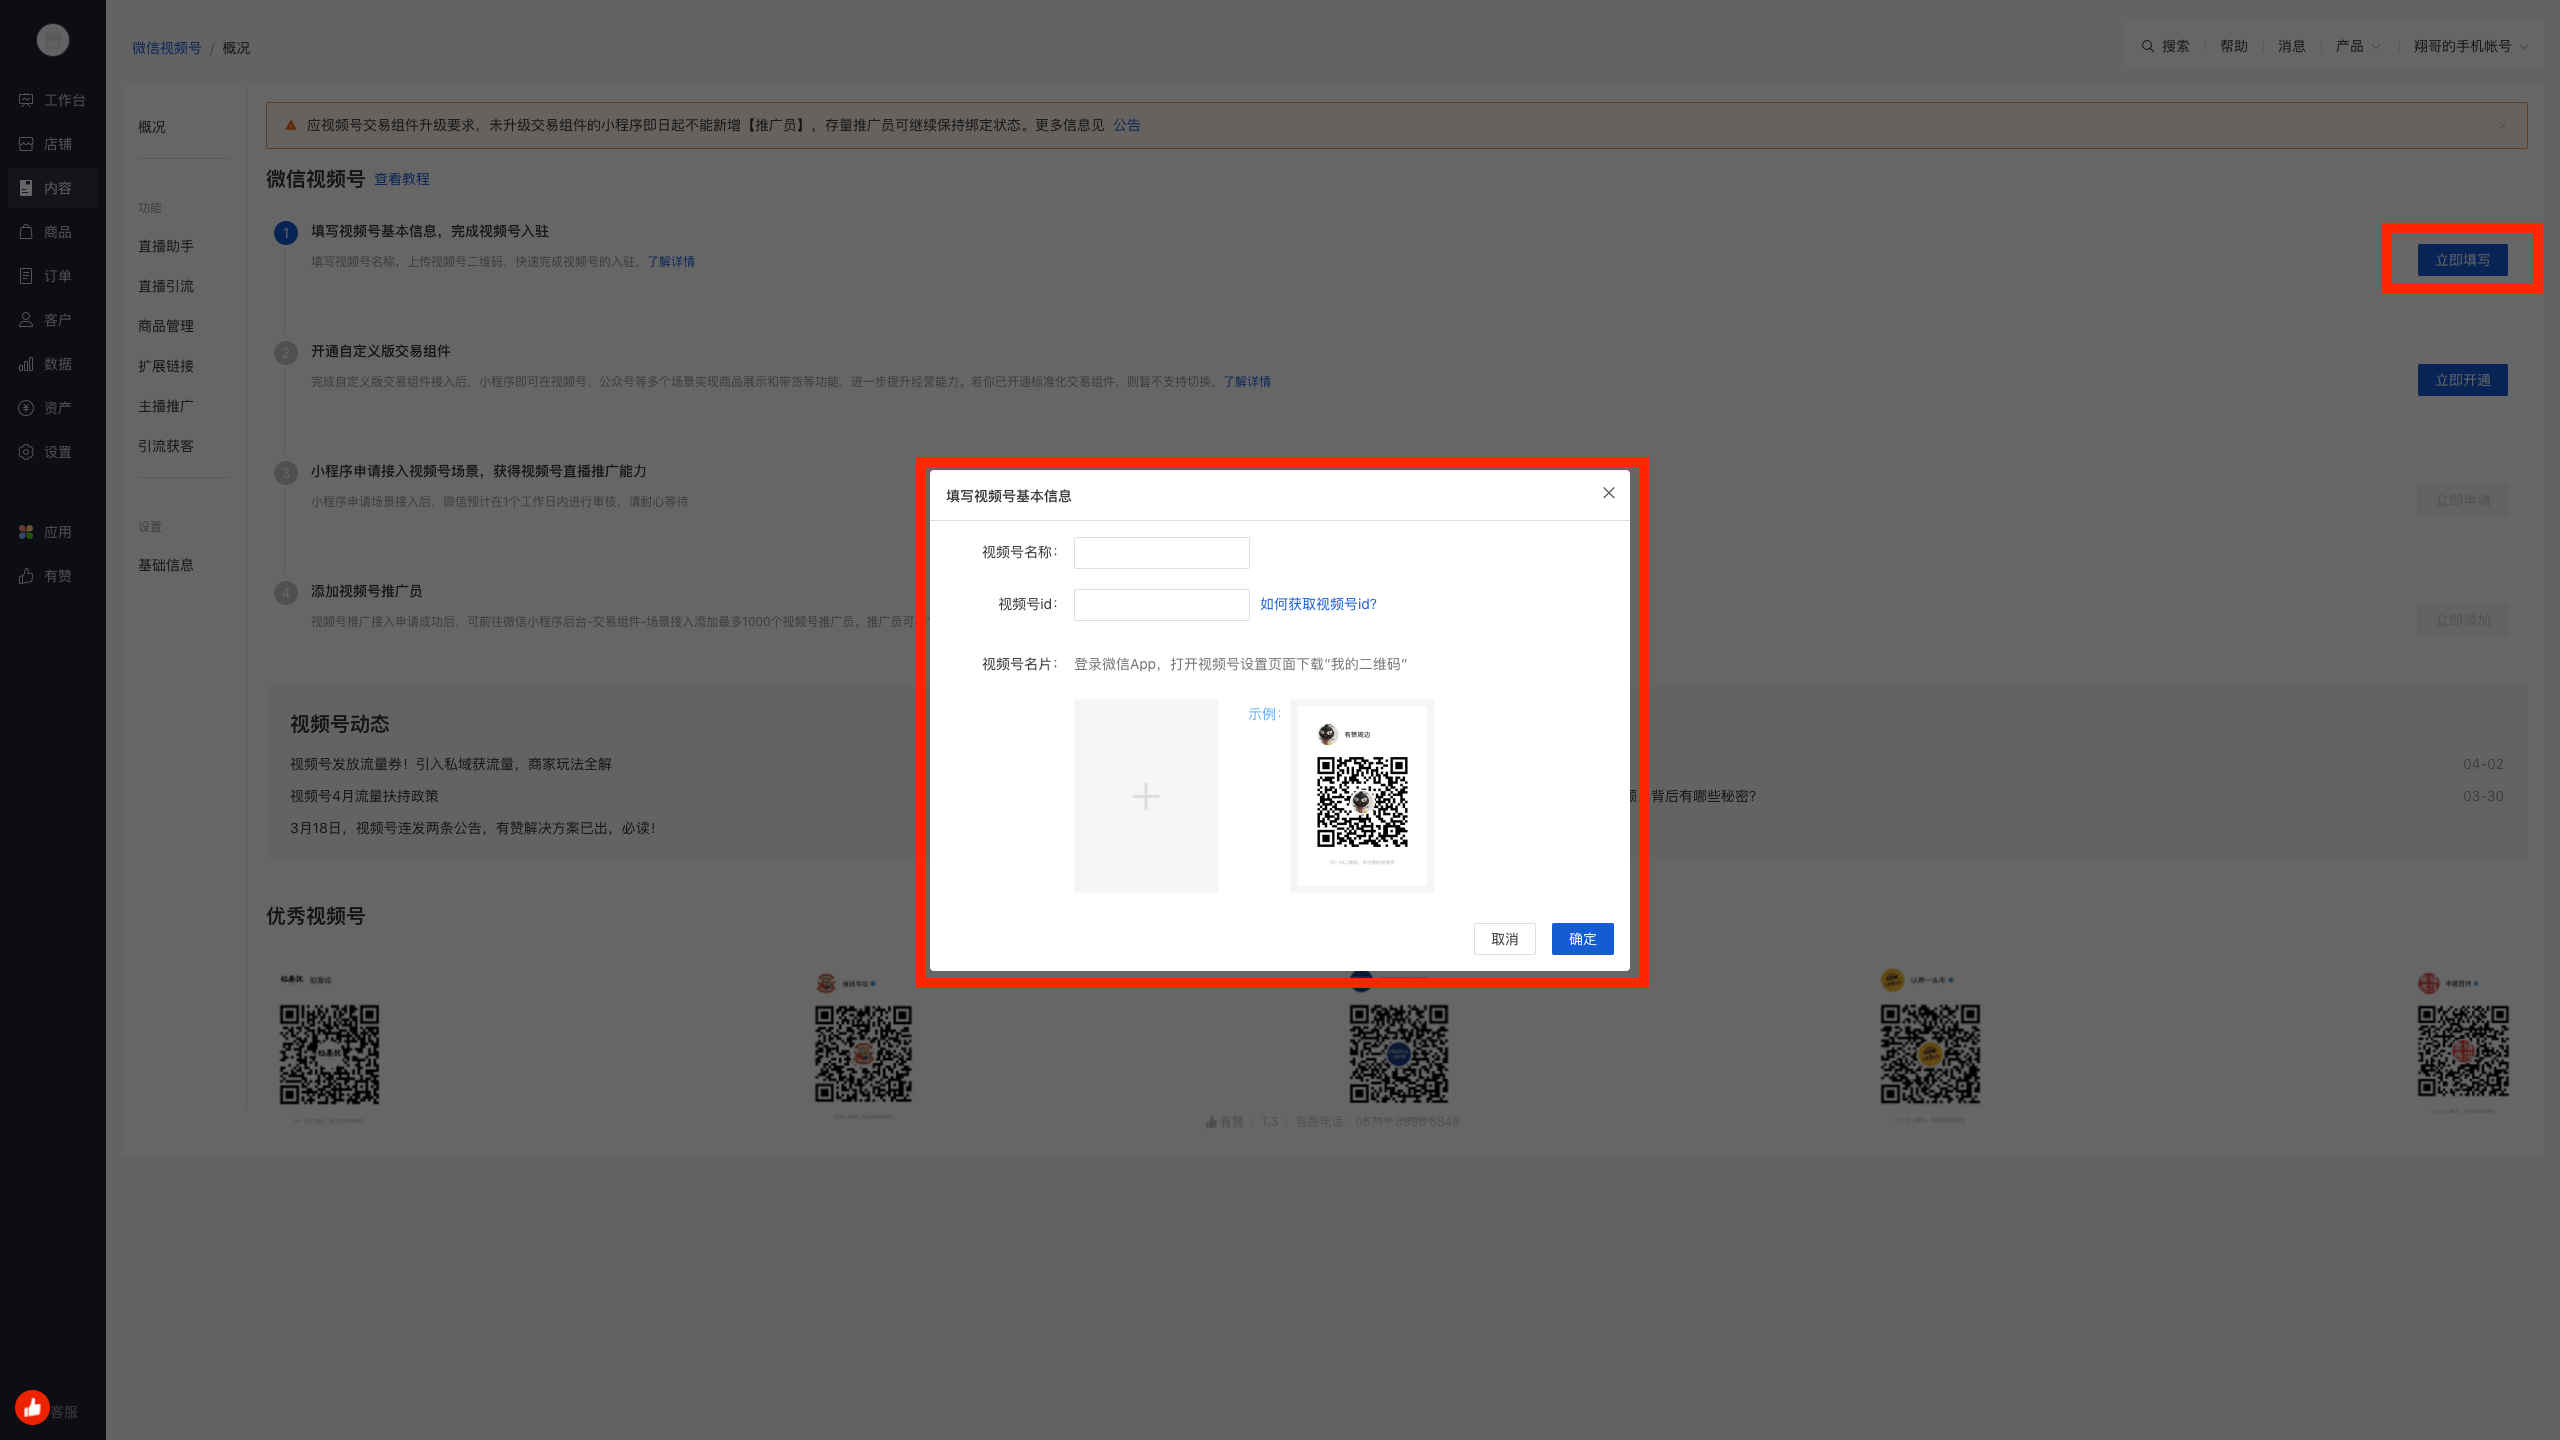Open the 公告 link in the banner
Screen dimensions: 2560x1440
(x=1127, y=125)
